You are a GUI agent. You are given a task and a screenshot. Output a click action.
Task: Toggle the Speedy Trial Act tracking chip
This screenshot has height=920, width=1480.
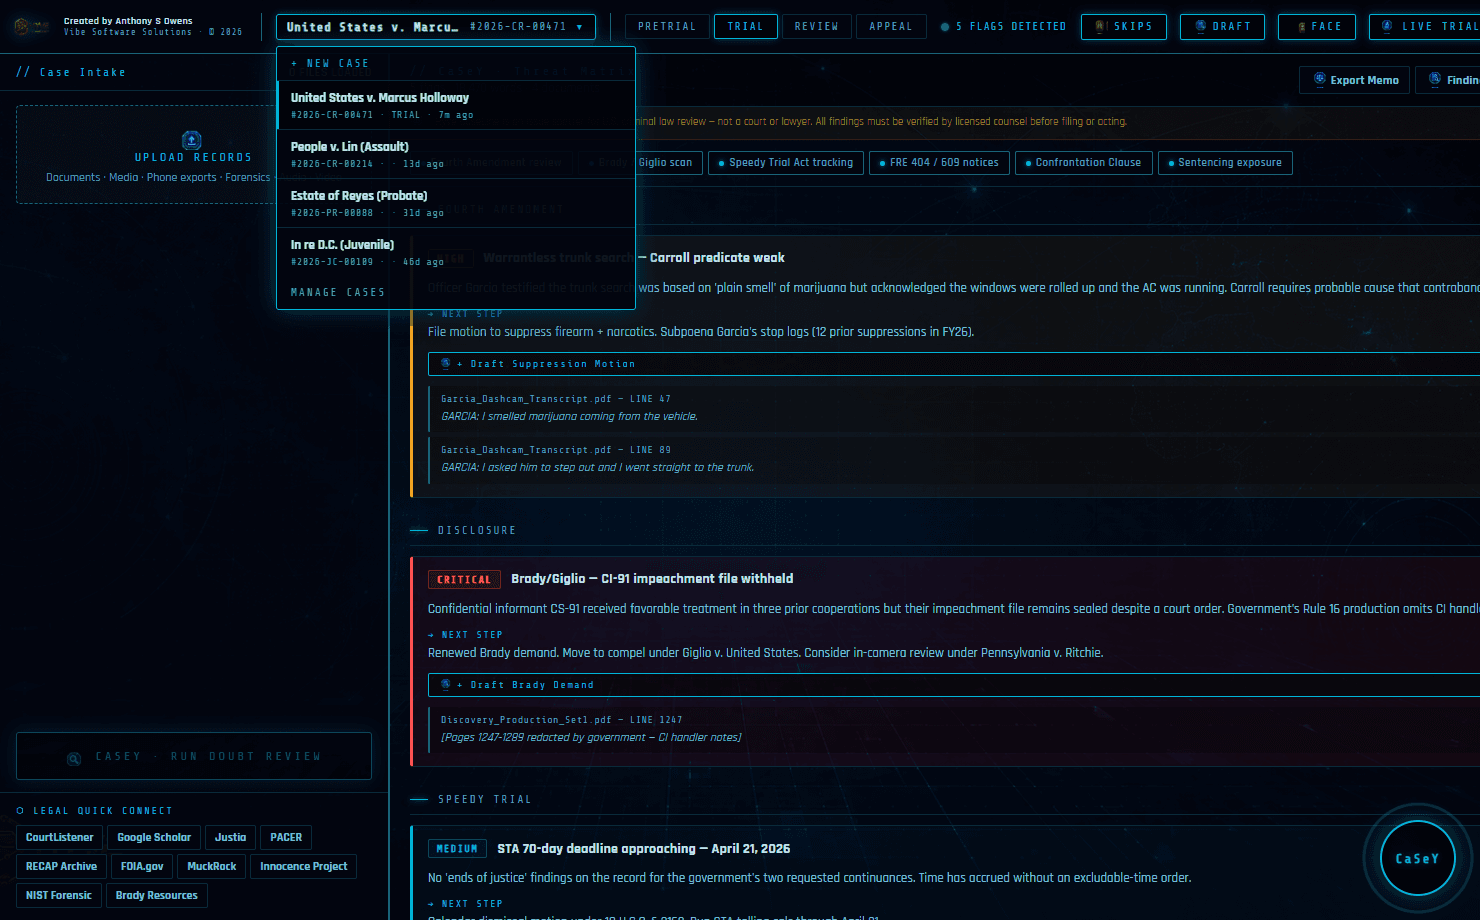[786, 163]
